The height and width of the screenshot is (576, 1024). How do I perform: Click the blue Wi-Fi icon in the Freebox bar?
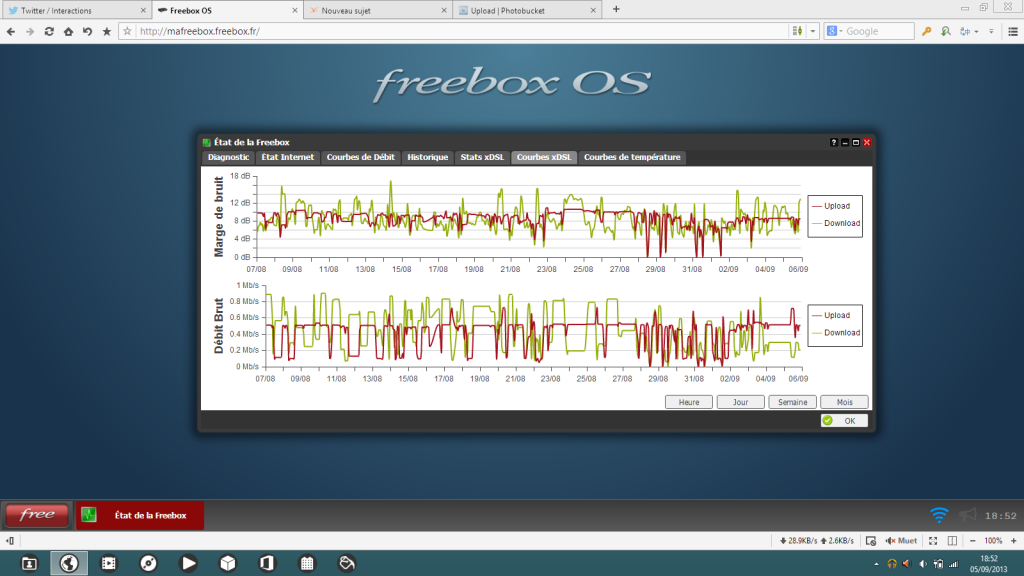coord(939,515)
